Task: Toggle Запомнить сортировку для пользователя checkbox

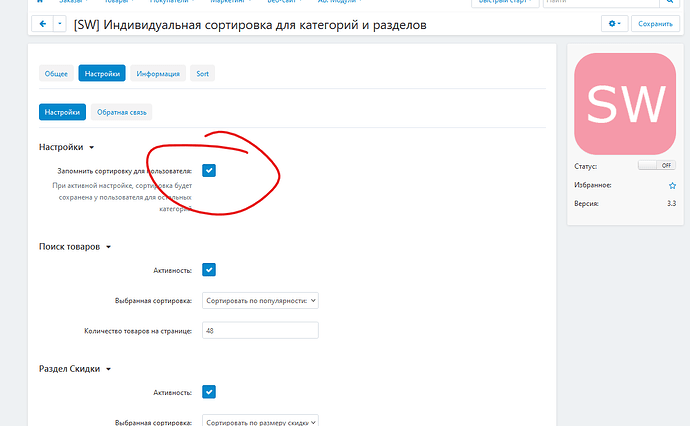Action: pyautogui.click(x=209, y=170)
